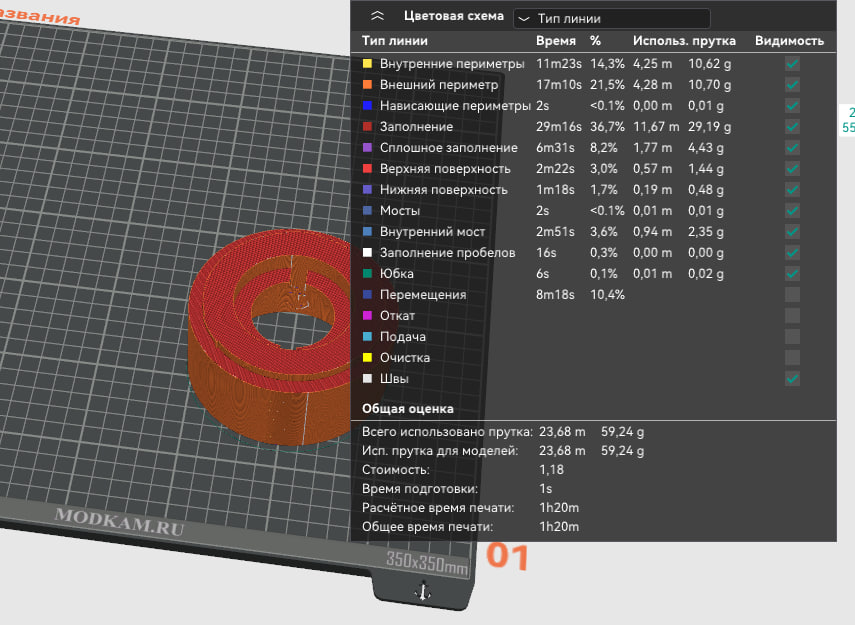This screenshot has width=855, height=625.
Task: Toggle visibility of Внешний периметр
Action: pos(792,85)
